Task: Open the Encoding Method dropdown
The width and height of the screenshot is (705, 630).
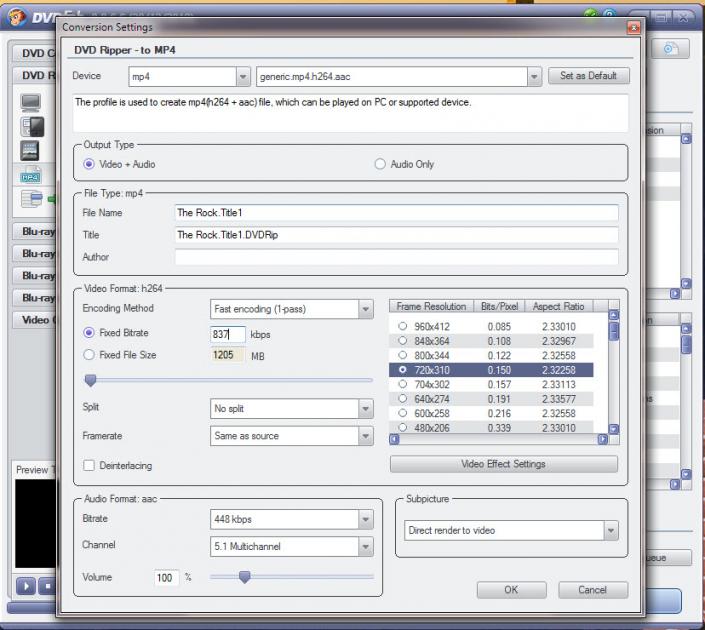Action: point(365,310)
